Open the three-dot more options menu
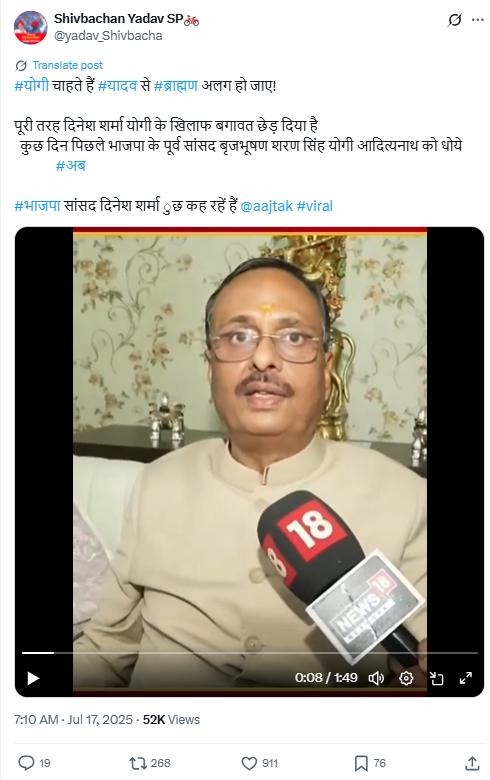490x780 pixels. [478, 20]
